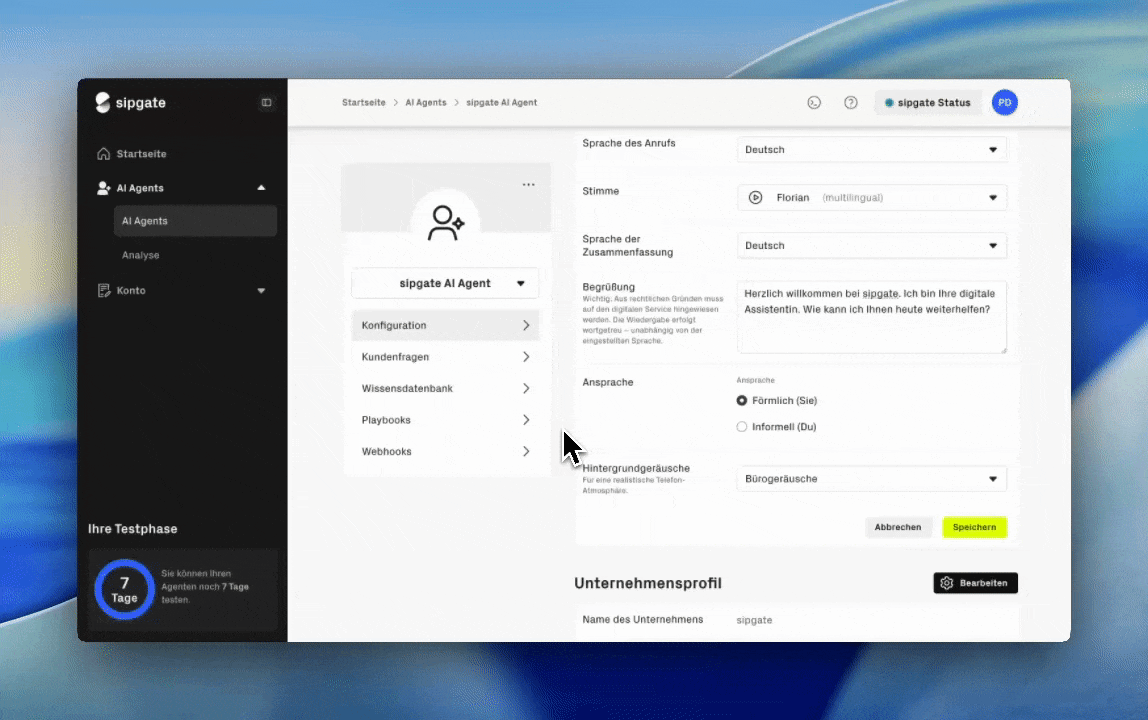
Task: Open the three-dot menu on agent card
Action: click(528, 184)
